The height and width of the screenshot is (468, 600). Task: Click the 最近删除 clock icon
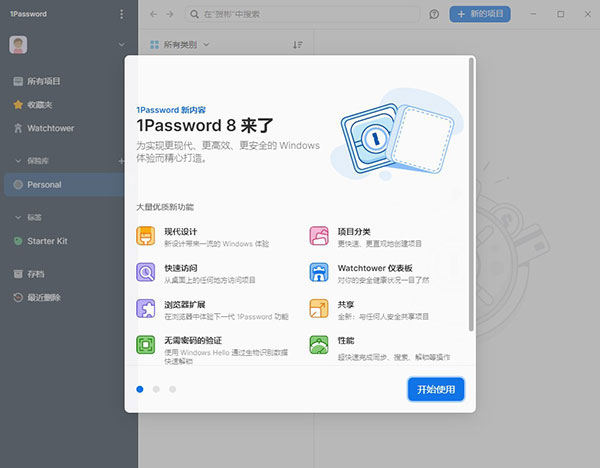[18, 297]
